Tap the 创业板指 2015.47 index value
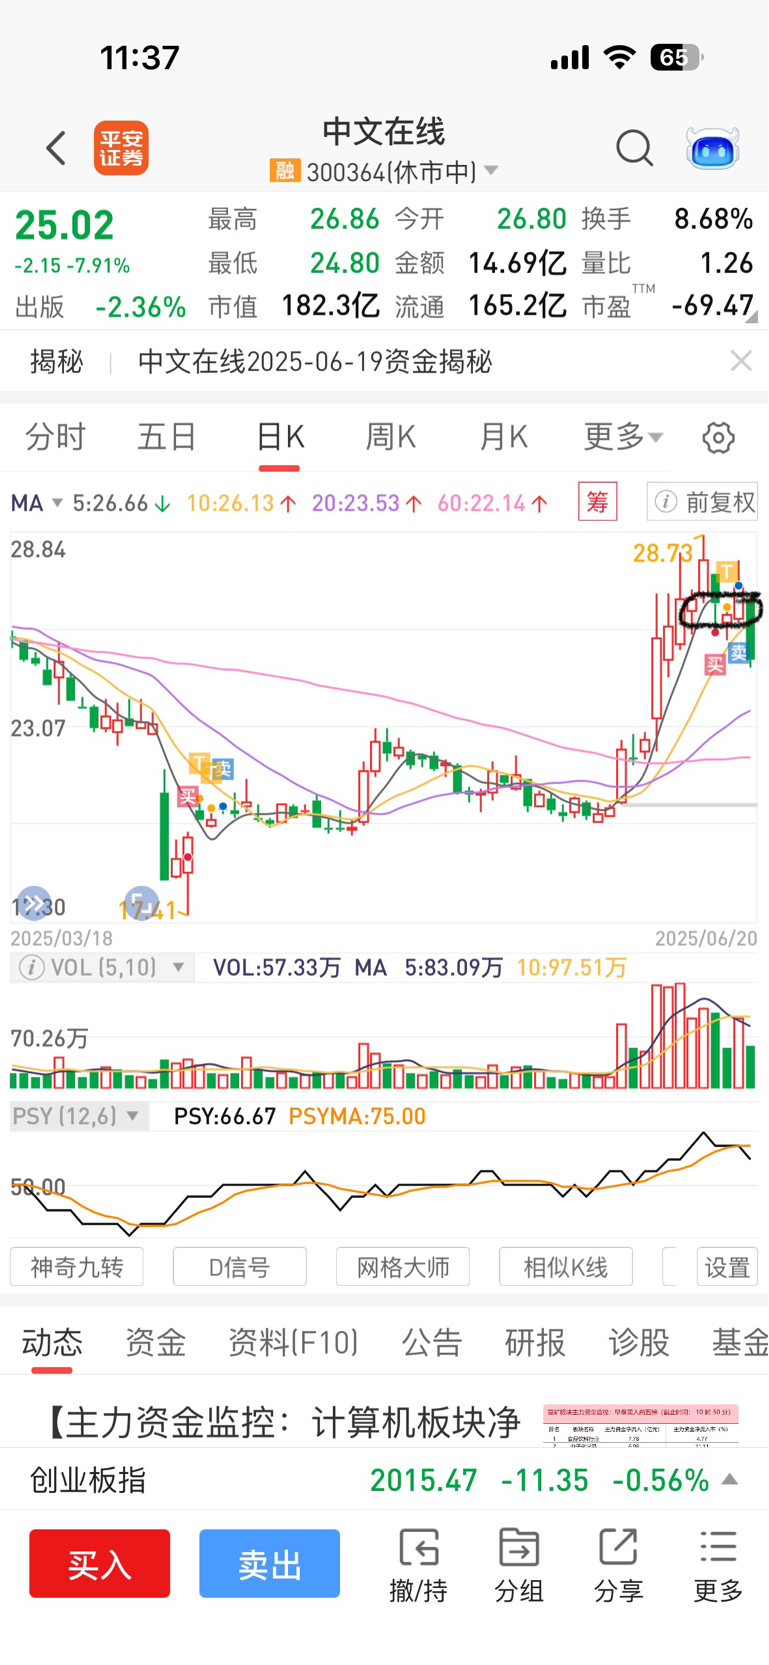This screenshot has height=1665, width=769. [424, 1480]
